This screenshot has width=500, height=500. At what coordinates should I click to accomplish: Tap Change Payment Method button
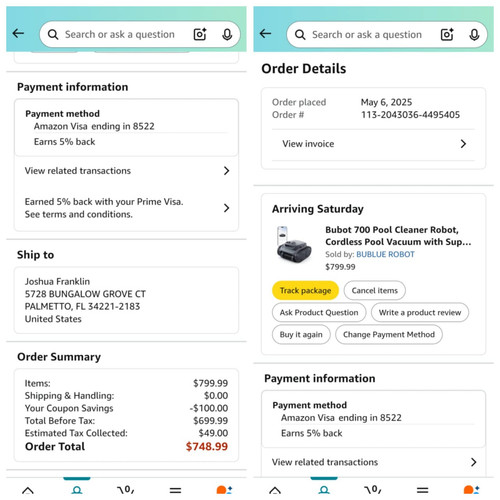[x=389, y=334]
